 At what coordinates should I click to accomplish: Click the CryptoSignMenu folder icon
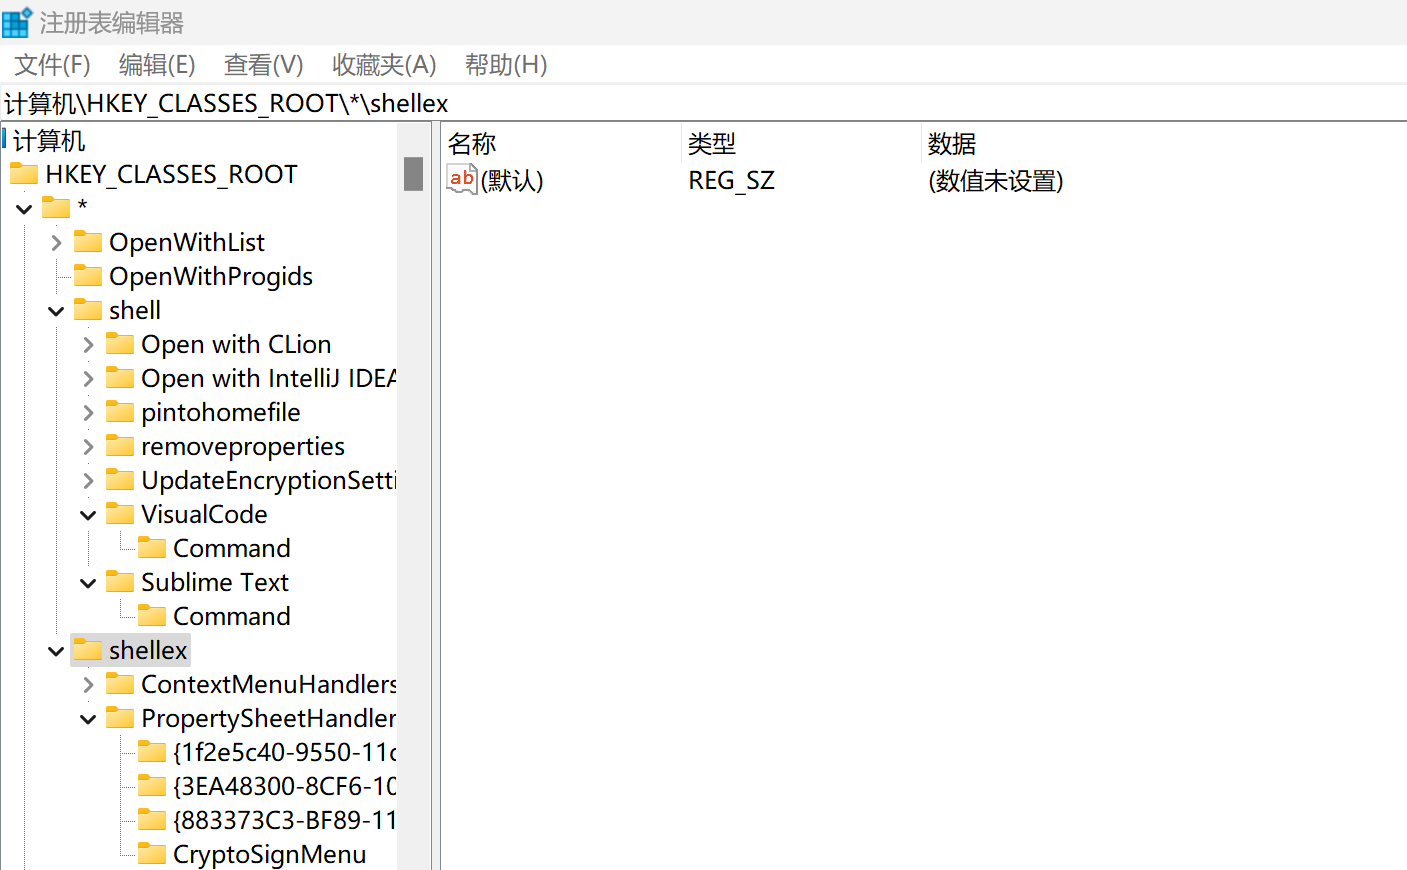click(152, 854)
